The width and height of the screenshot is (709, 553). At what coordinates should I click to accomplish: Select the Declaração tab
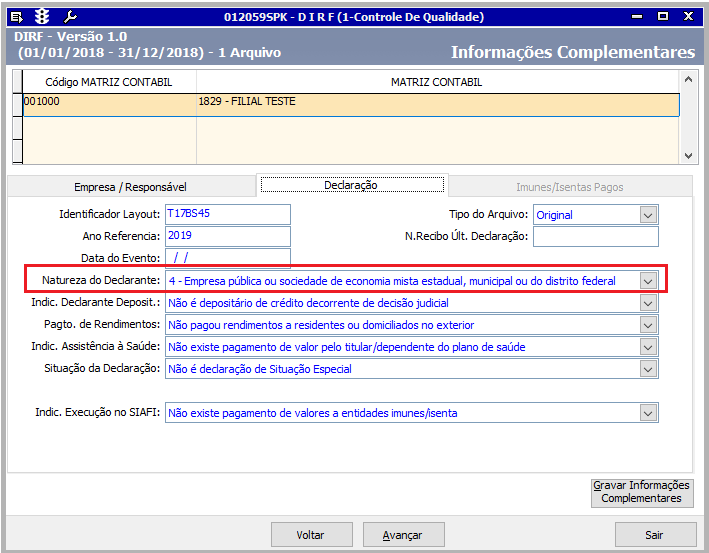coord(351,185)
